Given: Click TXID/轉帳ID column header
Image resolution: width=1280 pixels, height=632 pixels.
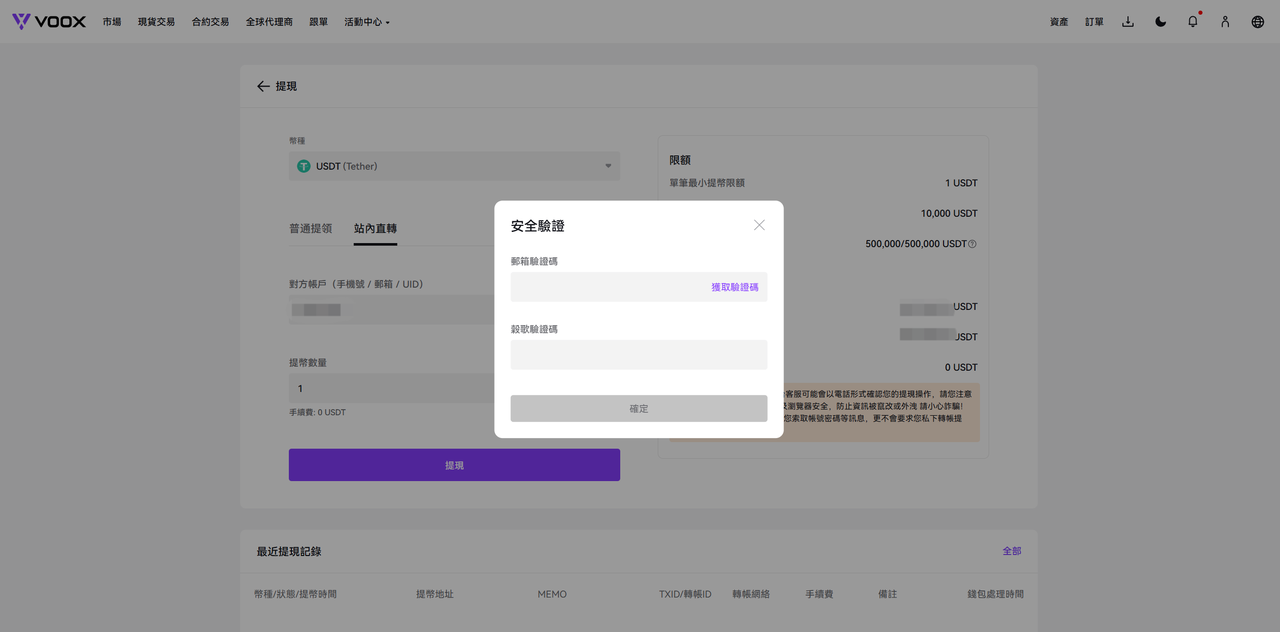Looking at the screenshot, I should (x=685, y=594).
